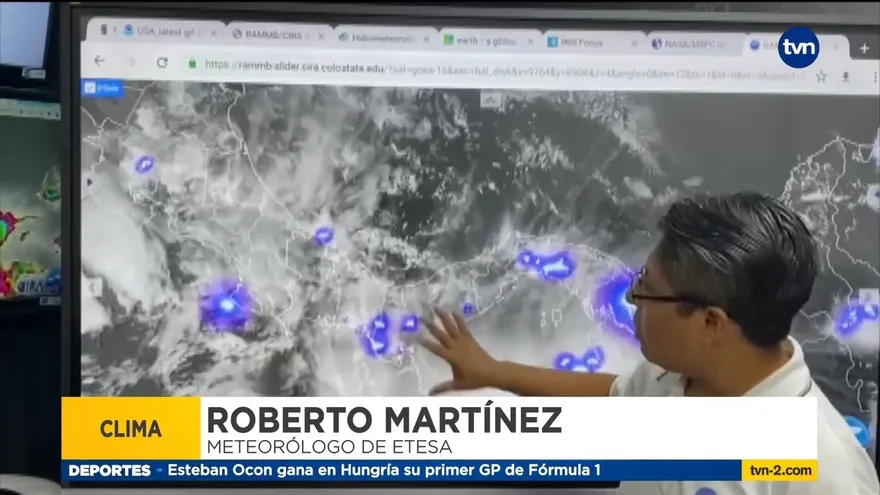Go back with the browser back arrow
Screen dimensions: 880x495
click(99, 61)
